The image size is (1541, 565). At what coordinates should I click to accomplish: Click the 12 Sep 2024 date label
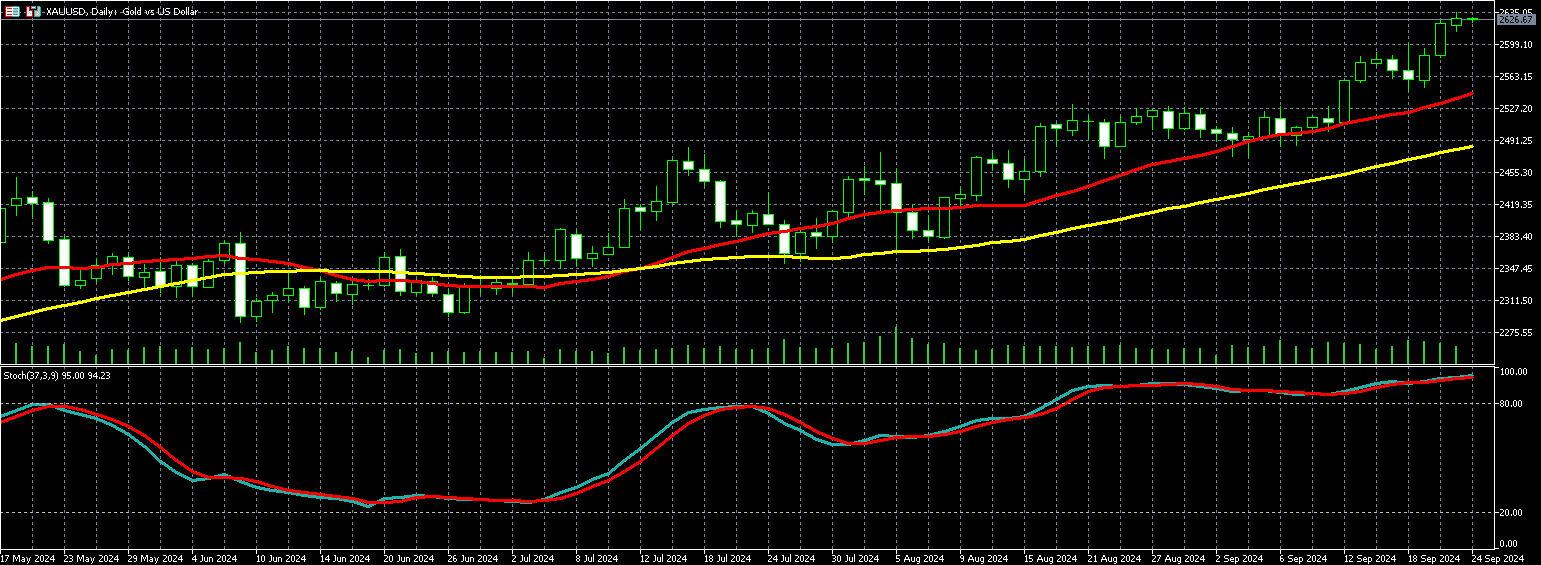point(1369,557)
